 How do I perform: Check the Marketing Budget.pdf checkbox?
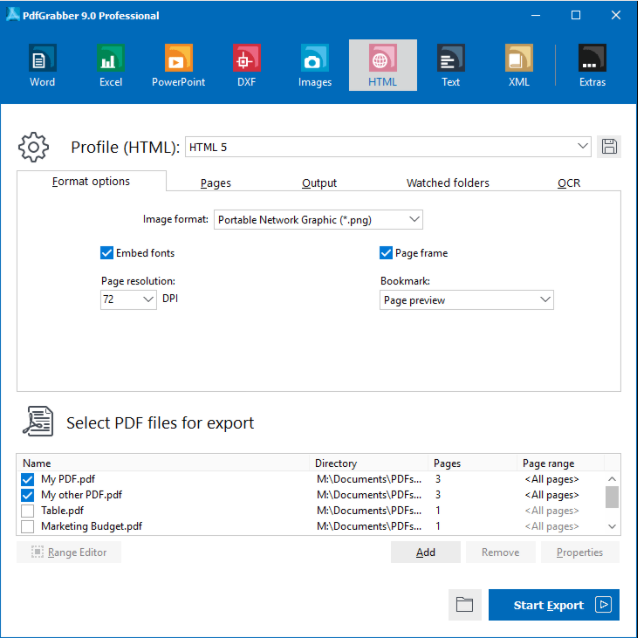[27, 527]
